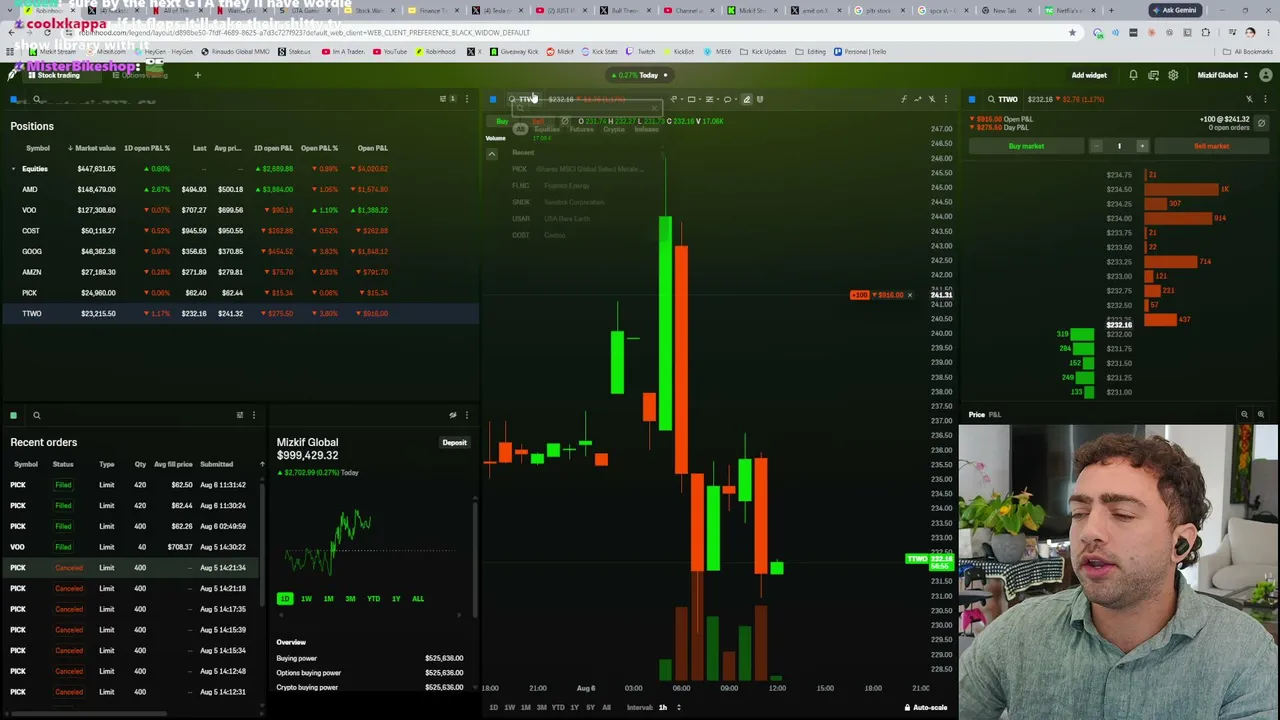Select the VOO filled order row

click(132, 547)
